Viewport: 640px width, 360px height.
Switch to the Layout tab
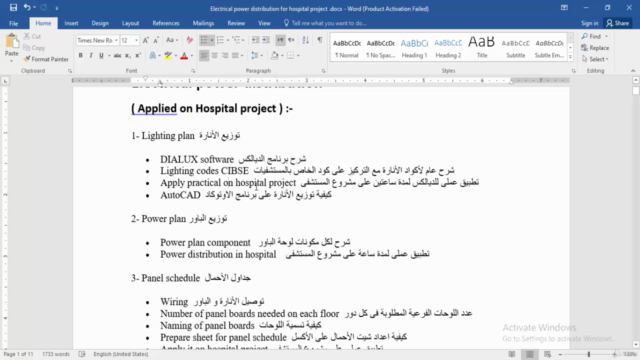tap(131, 23)
